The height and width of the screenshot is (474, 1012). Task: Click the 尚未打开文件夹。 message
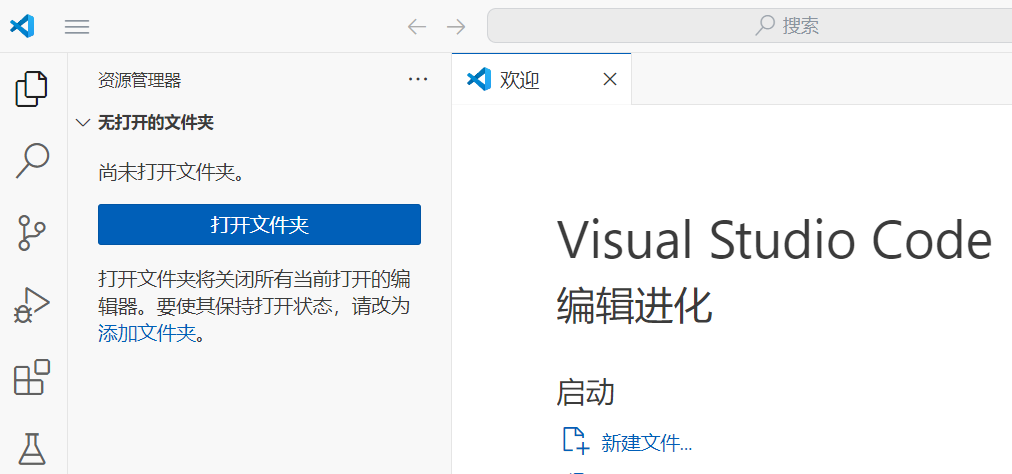tap(172, 173)
